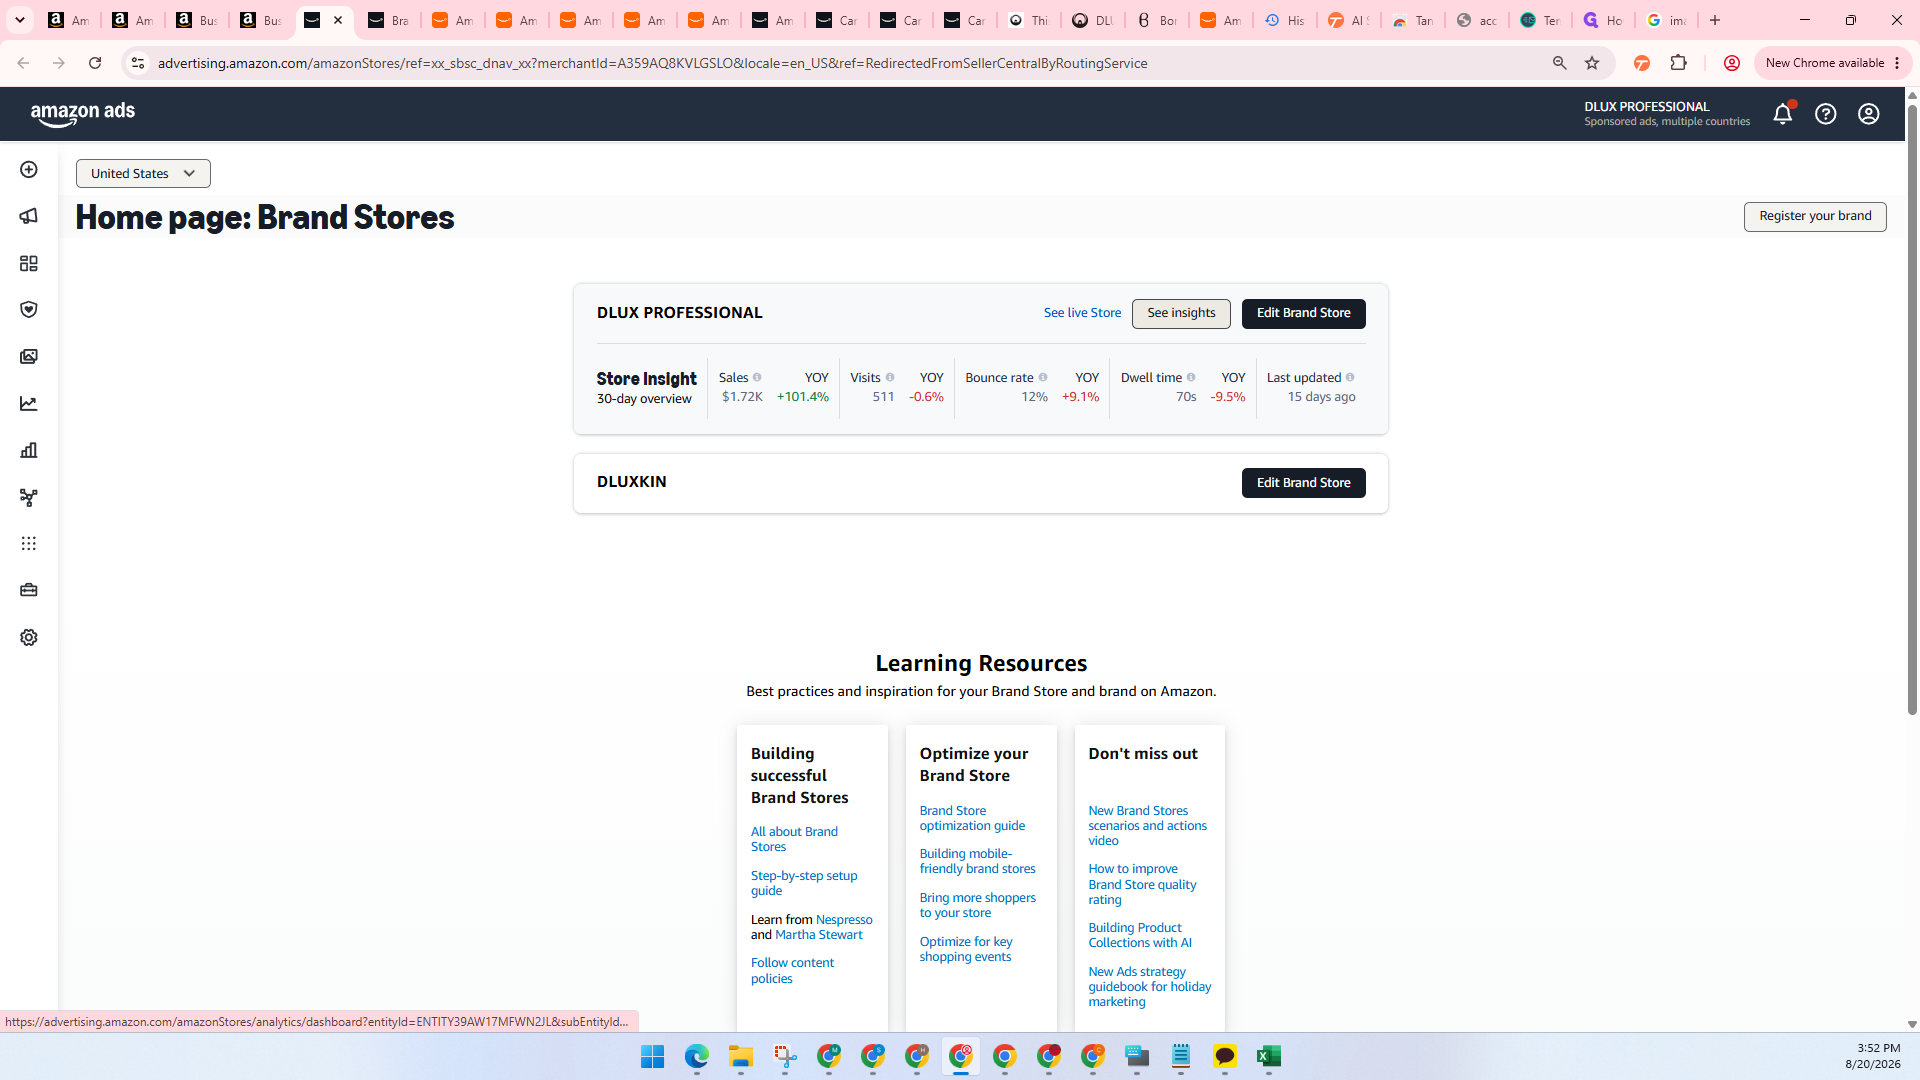This screenshot has width=1920, height=1080.
Task: Open New Chrome available menu
Action: 1833,63
